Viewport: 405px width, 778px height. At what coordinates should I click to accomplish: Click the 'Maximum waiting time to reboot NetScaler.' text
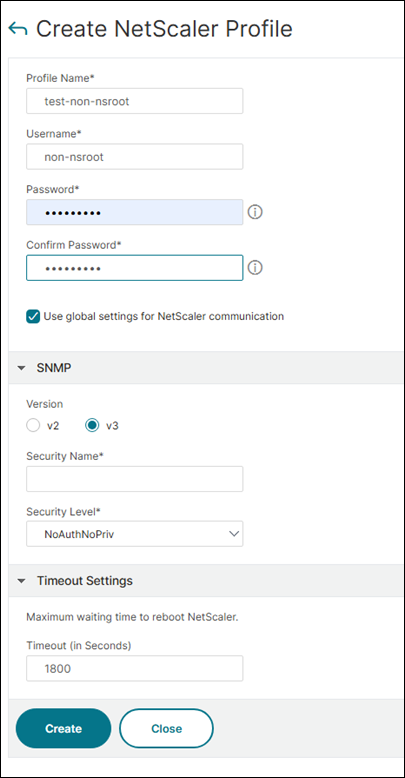point(133,618)
